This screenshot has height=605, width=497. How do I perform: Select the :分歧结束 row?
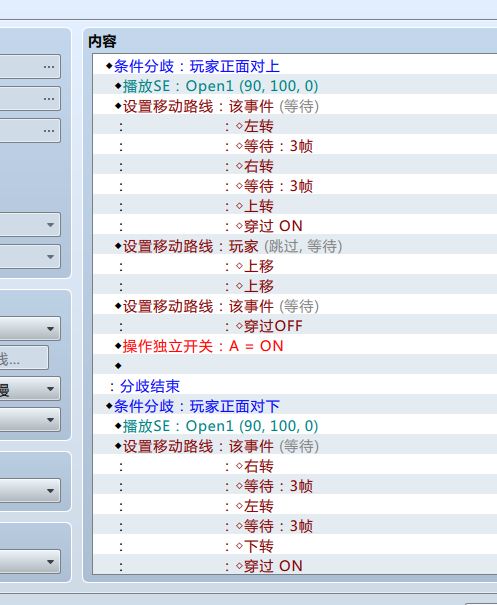point(295,386)
